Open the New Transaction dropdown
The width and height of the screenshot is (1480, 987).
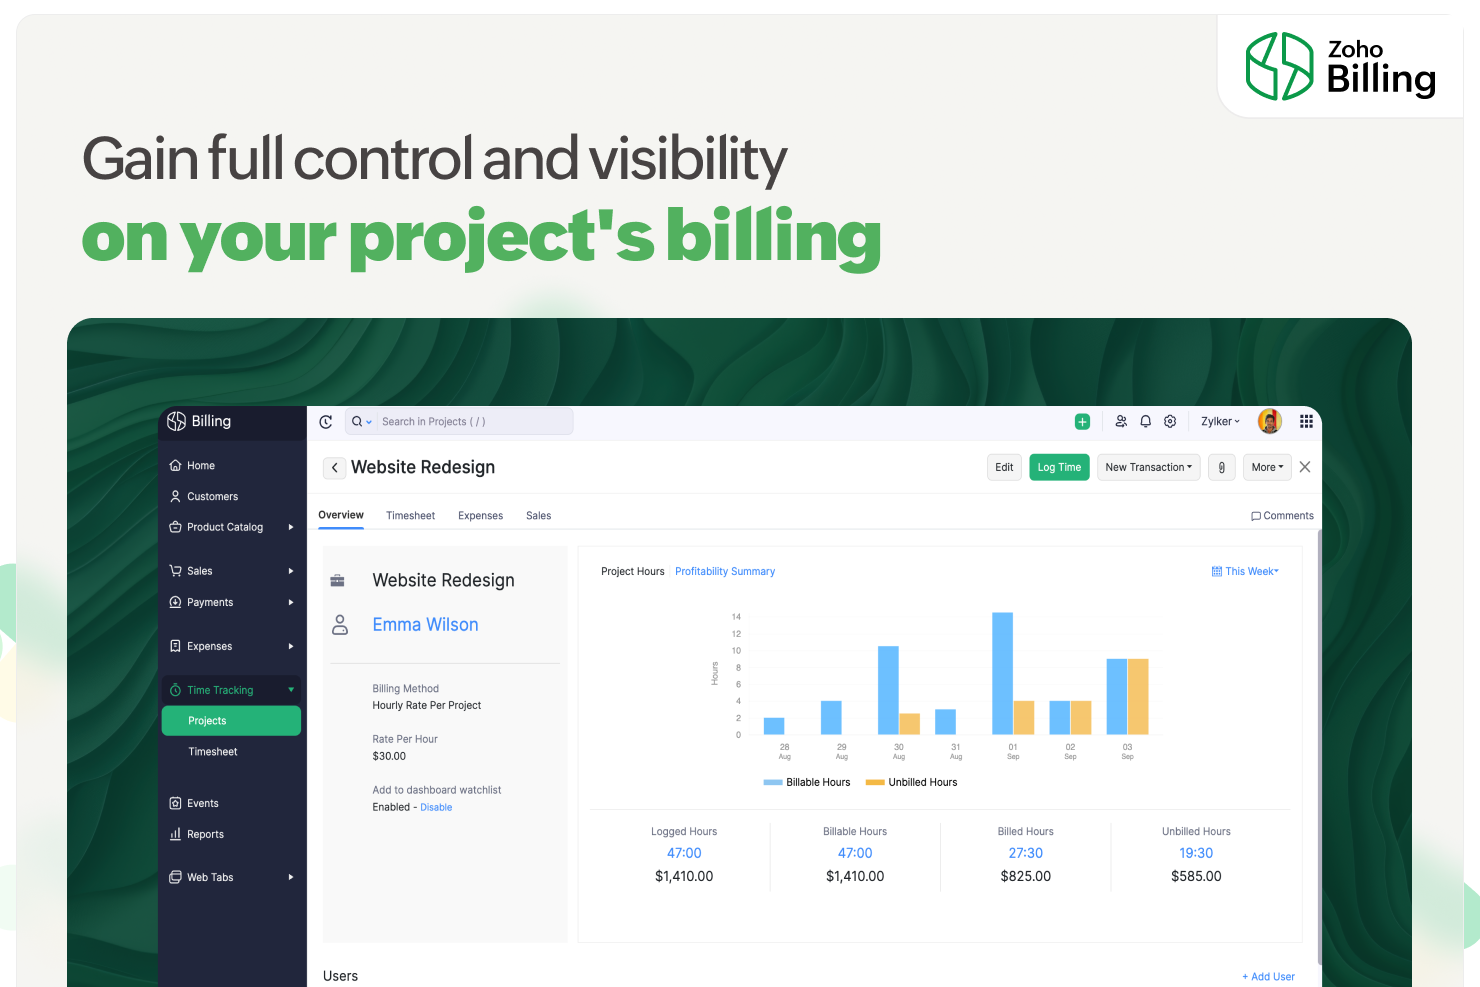1148,467
